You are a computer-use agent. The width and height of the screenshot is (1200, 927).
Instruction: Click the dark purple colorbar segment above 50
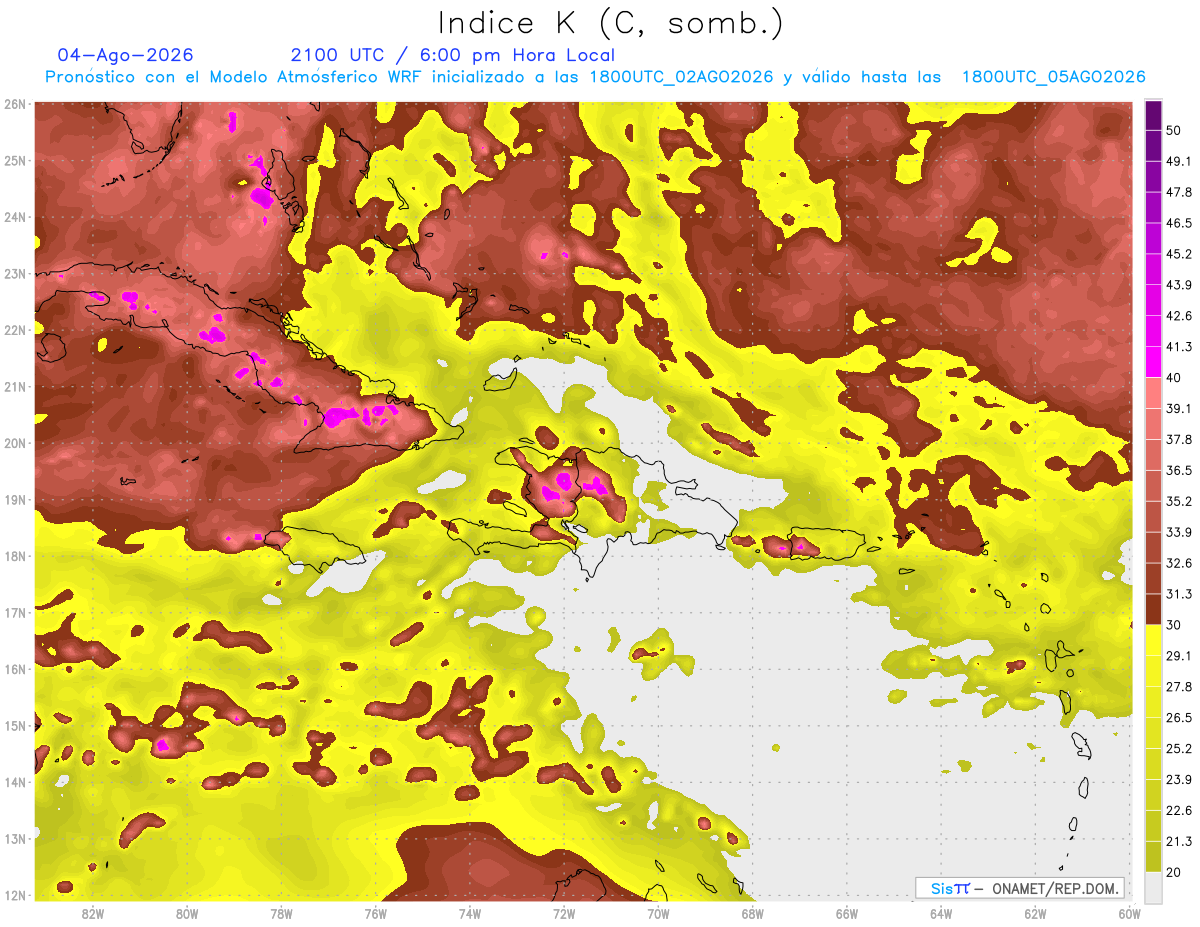(x=1153, y=116)
